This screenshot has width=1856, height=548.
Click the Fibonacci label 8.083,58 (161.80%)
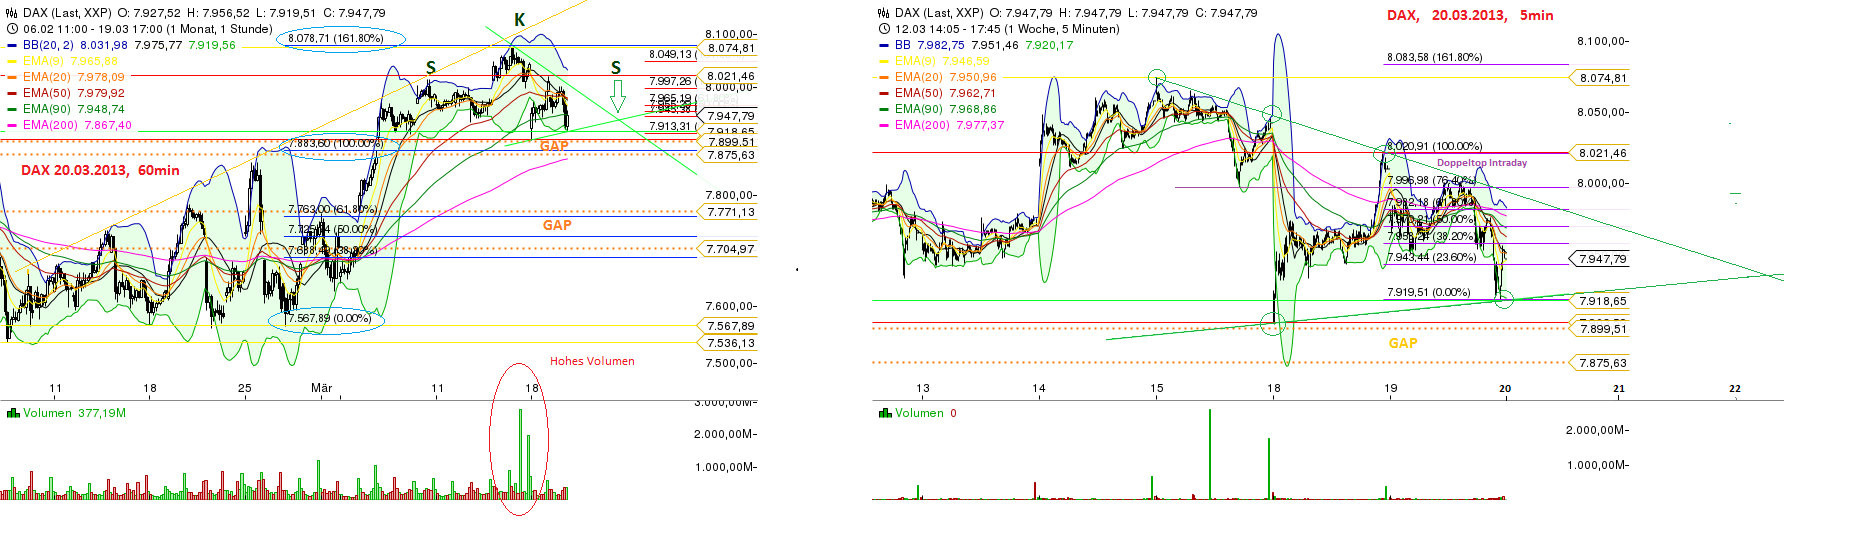1434,57
